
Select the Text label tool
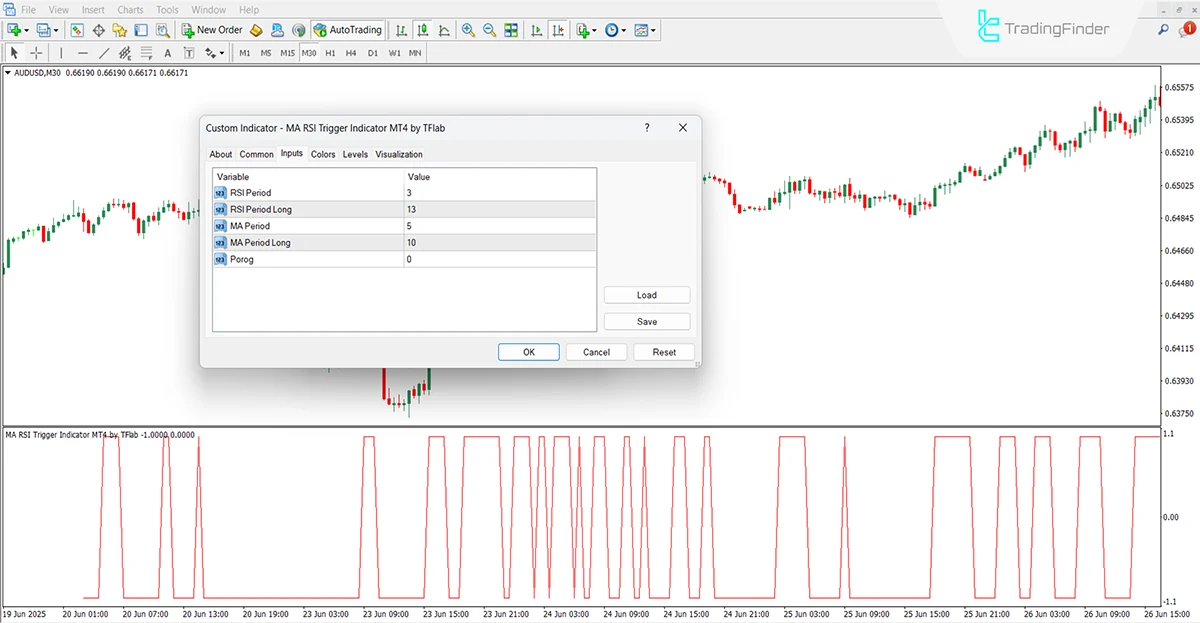pos(188,52)
